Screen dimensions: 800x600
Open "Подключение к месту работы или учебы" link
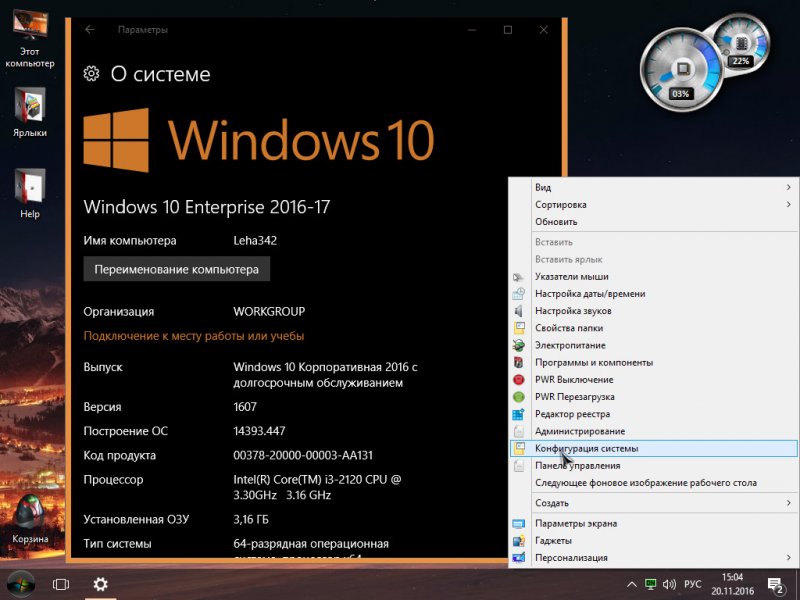(194, 336)
